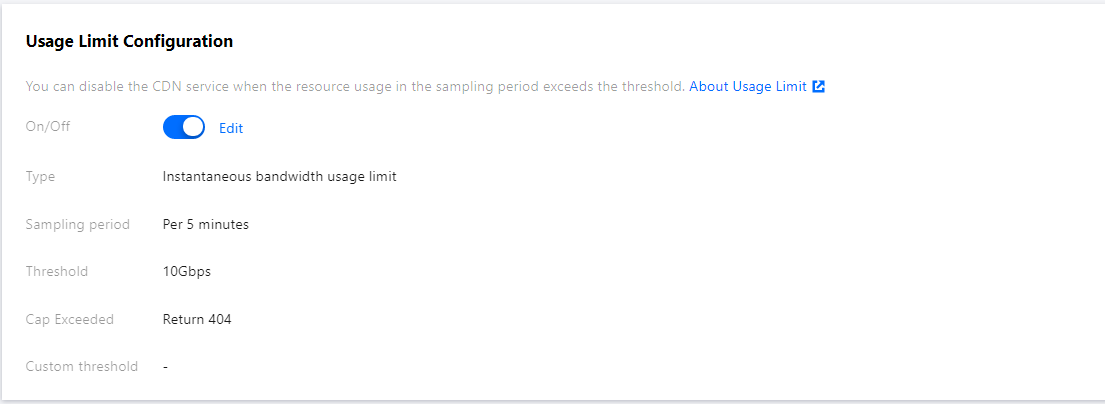Click the Usage Limit Configuration heading
This screenshot has width=1105, height=404.
click(129, 42)
